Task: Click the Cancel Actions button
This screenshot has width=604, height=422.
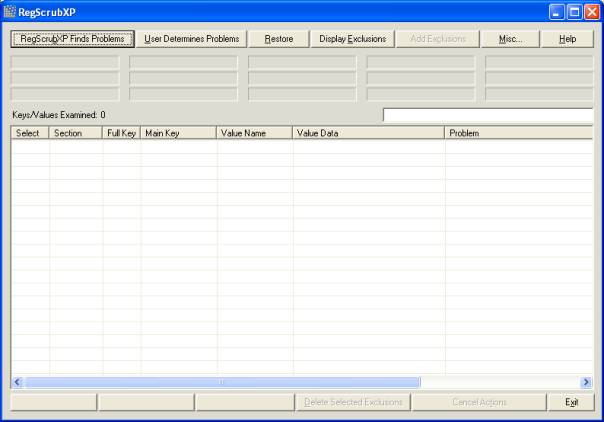Action: tap(479, 402)
